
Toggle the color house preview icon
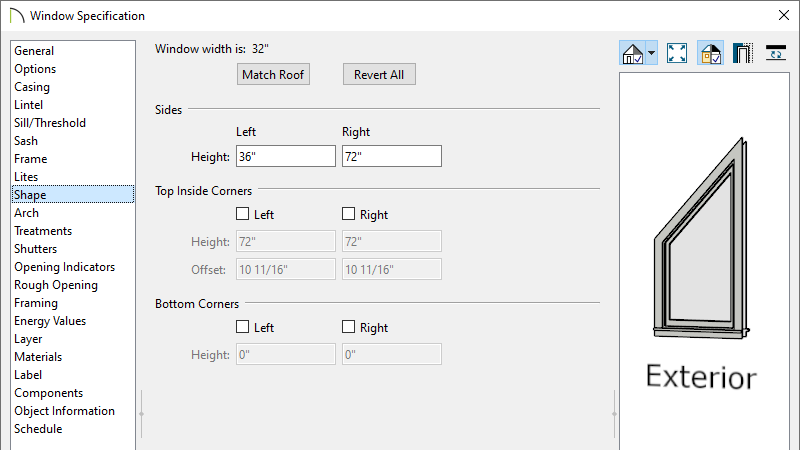[x=711, y=53]
